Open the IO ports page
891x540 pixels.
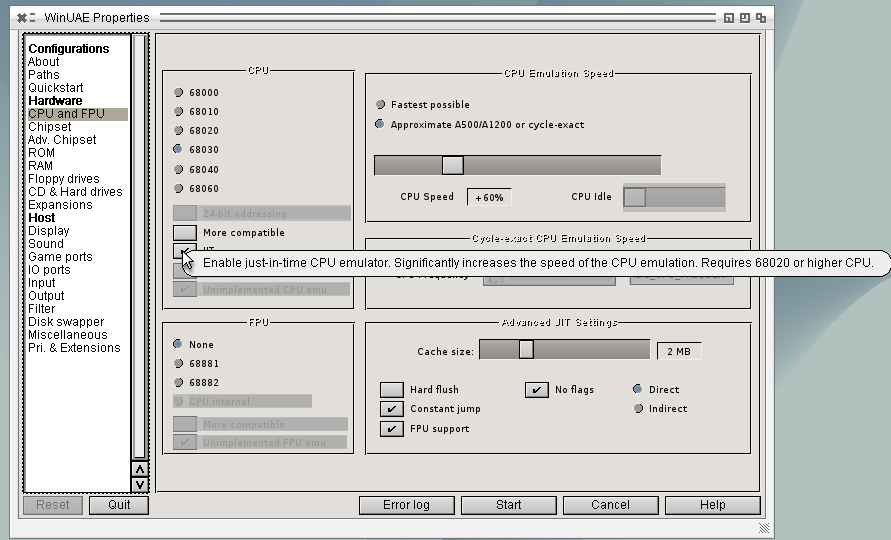click(49, 270)
